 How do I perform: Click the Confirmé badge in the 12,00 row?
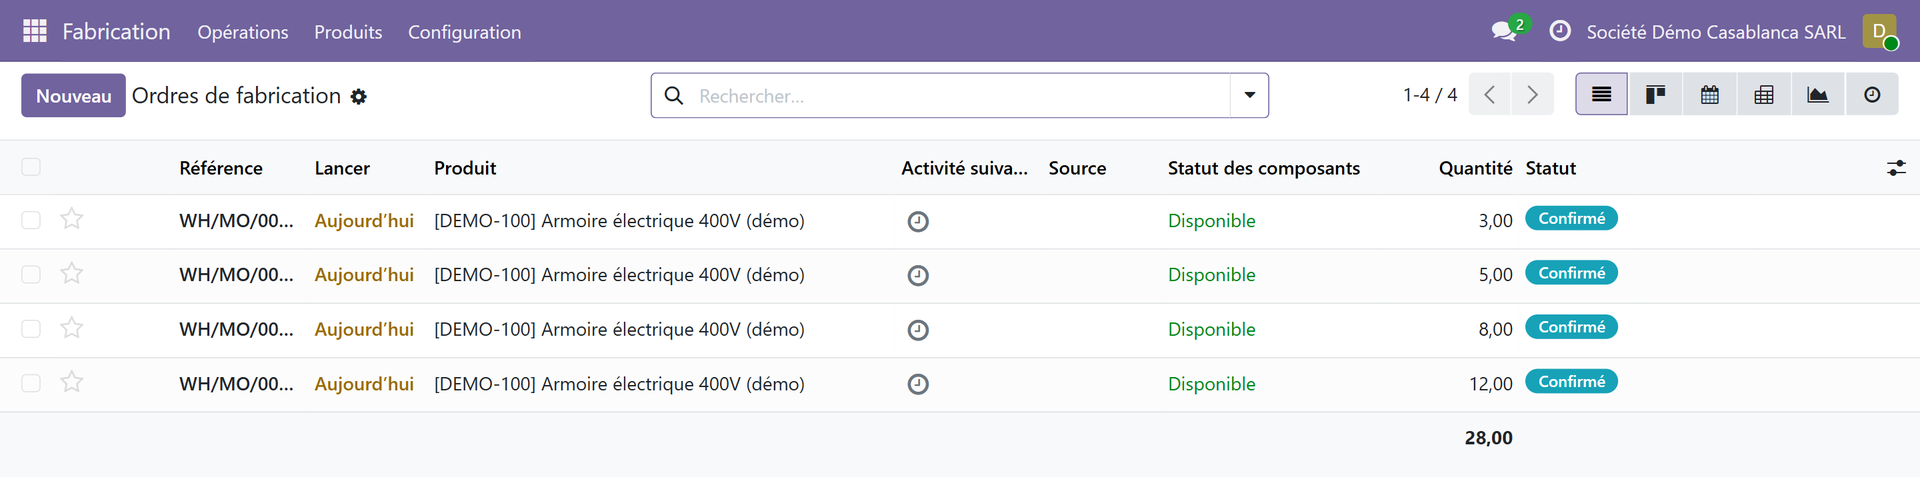point(1571,381)
